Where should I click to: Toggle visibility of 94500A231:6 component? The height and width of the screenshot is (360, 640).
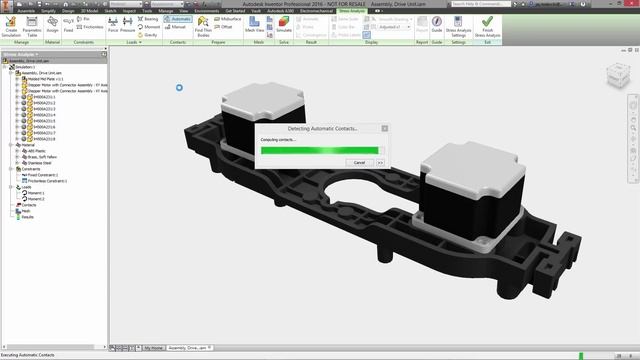(x=24, y=127)
